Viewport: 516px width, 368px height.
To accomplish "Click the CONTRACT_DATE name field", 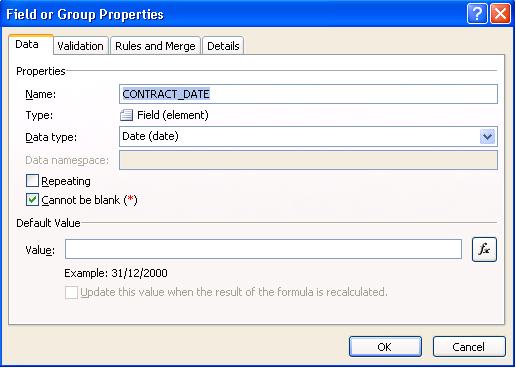I will pos(308,94).
